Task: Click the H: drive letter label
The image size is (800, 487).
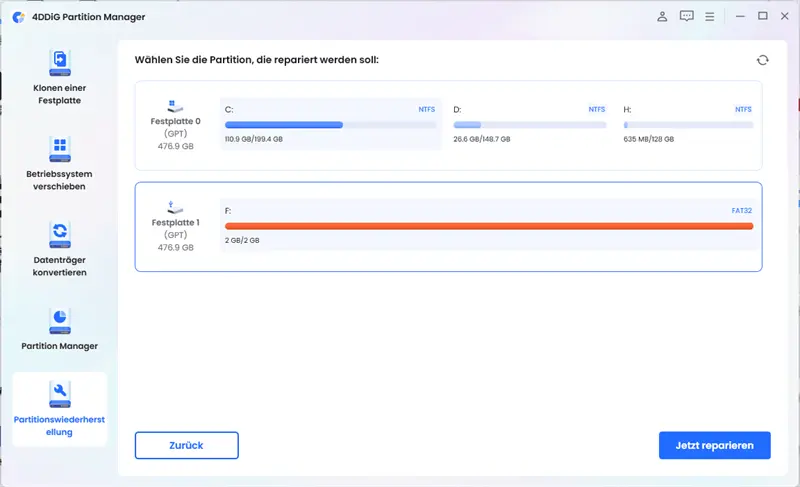Action: [627, 110]
